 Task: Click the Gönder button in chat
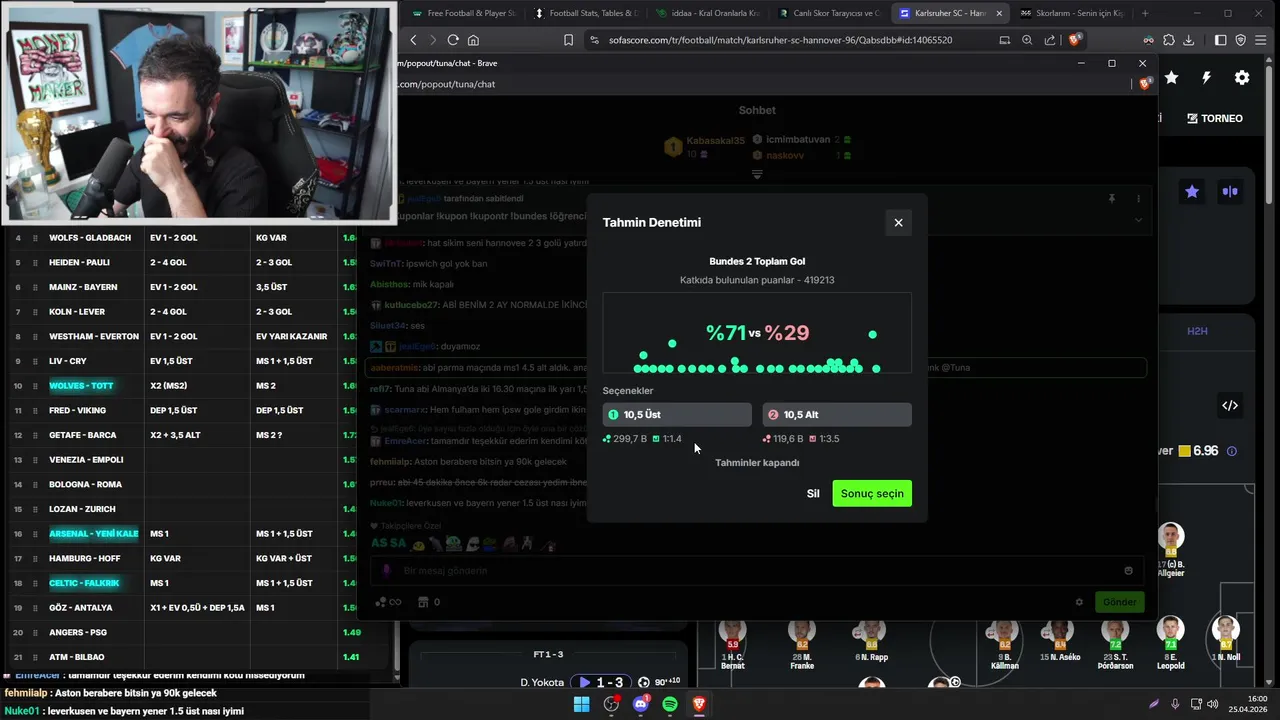pos(1120,602)
